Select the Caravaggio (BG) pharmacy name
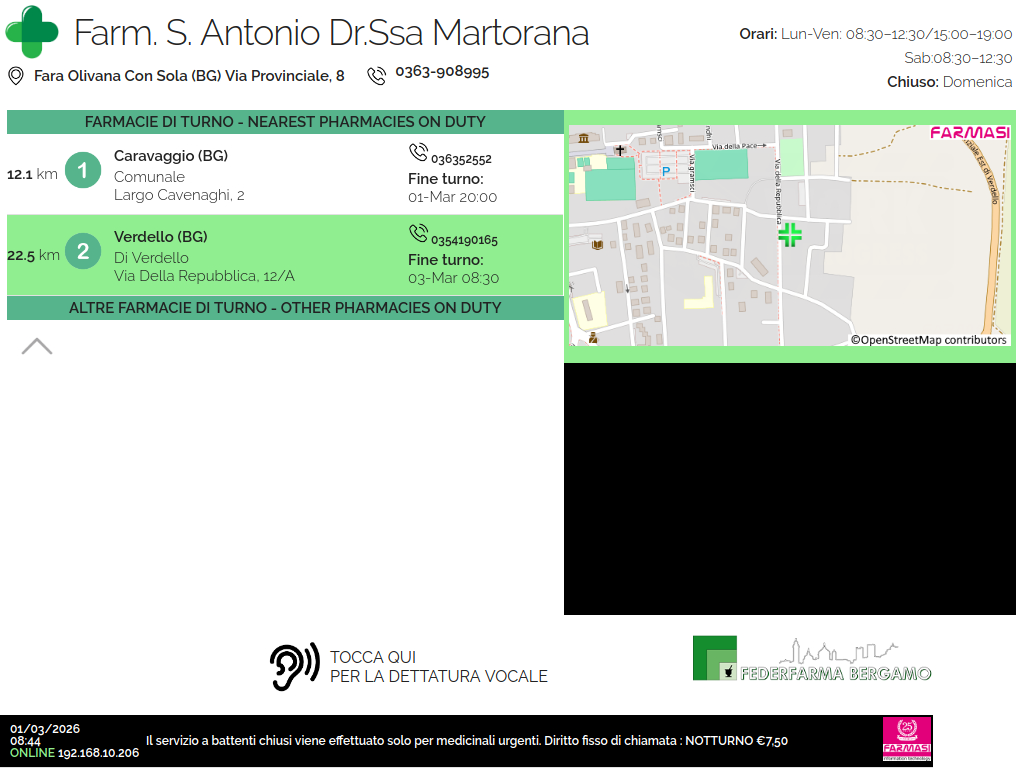1024x768 pixels. pyautogui.click(x=171, y=156)
